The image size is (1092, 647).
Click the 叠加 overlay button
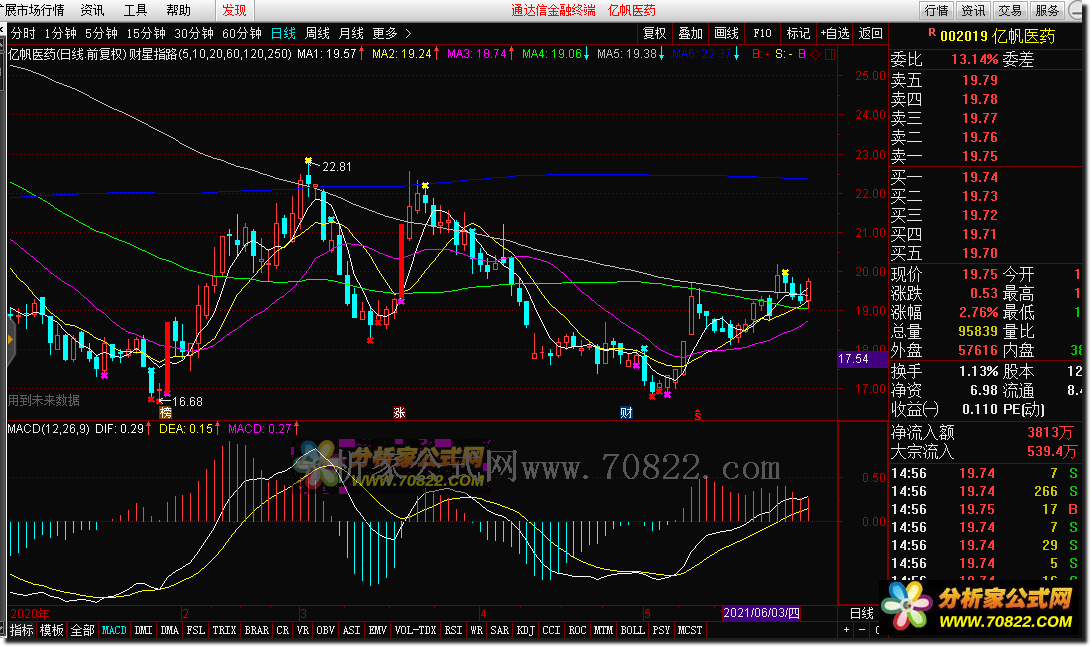(691, 33)
